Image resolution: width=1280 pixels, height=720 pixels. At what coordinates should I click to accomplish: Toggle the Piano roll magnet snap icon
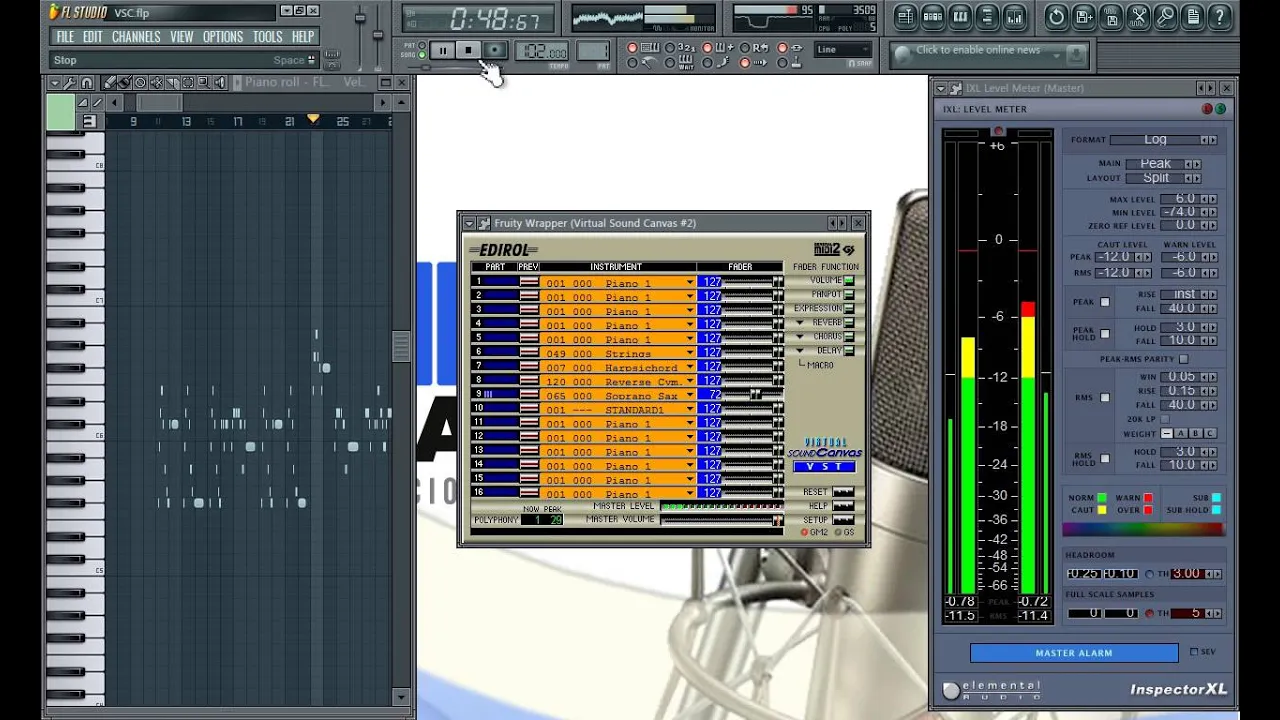click(x=87, y=83)
